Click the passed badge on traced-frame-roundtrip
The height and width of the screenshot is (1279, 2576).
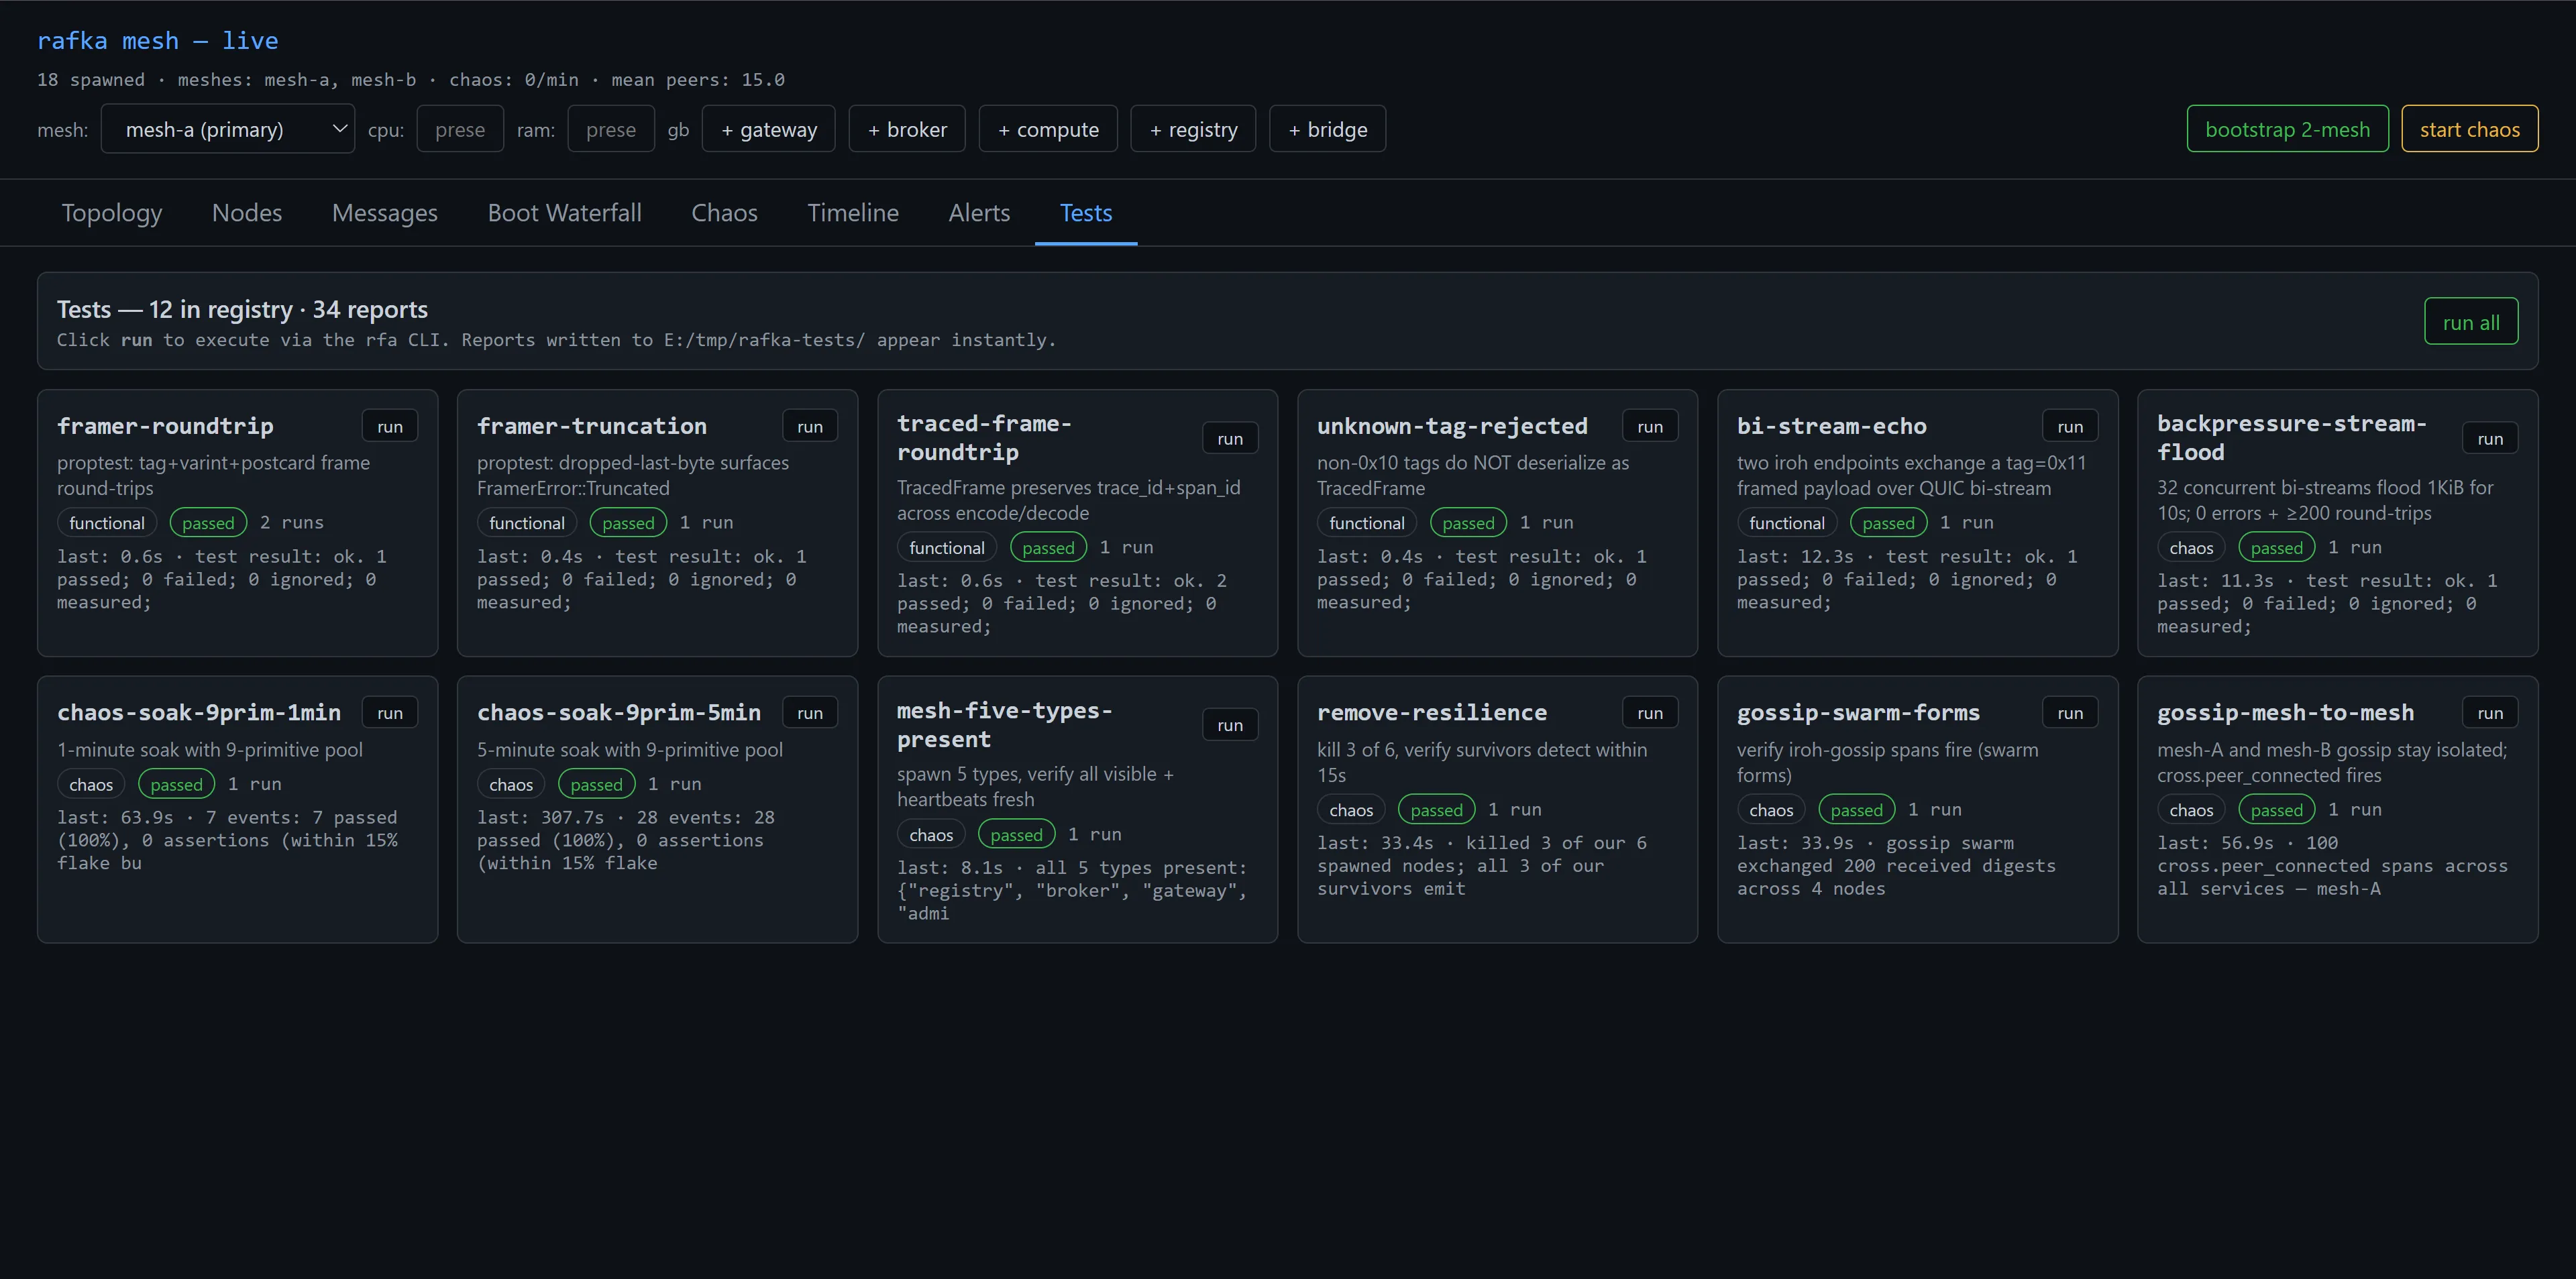1048,548
